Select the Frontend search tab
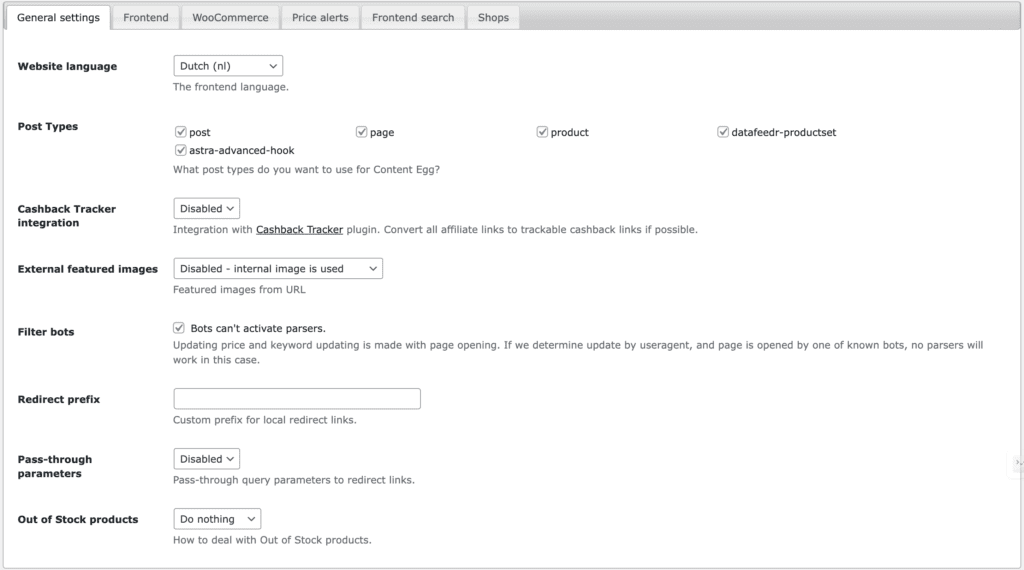The image size is (1024, 570). (x=413, y=18)
